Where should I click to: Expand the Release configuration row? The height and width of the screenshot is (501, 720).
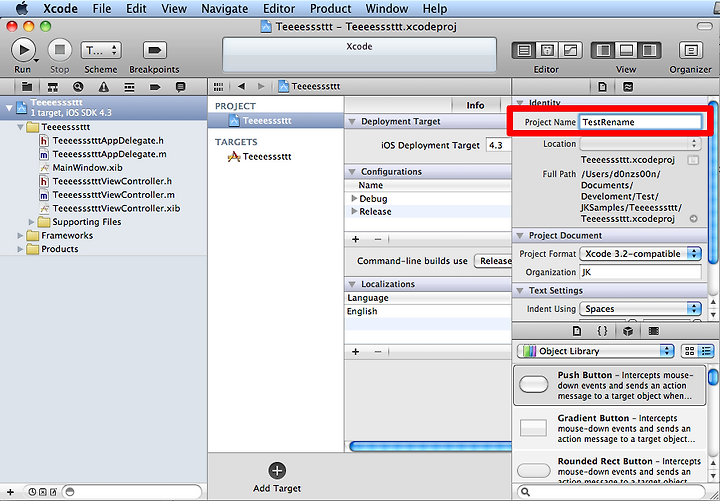pos(354,211)
